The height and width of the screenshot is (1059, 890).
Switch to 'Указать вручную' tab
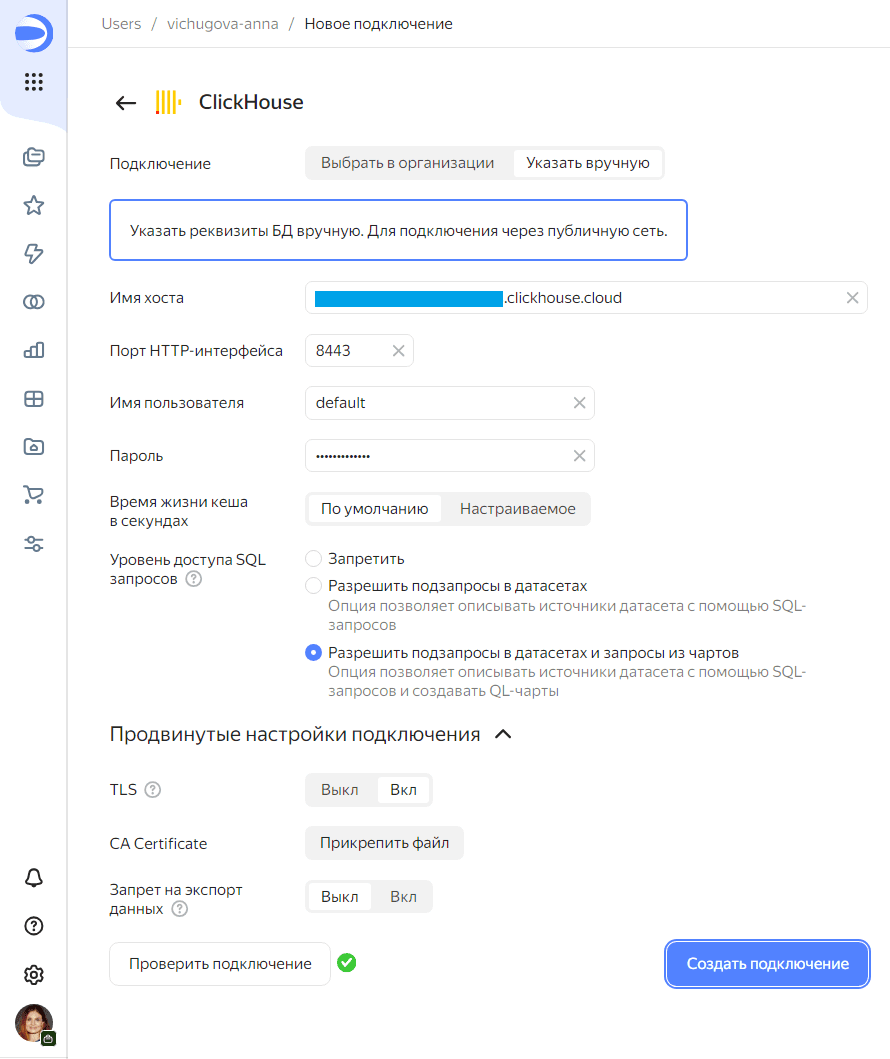click(x=587, y=163)
